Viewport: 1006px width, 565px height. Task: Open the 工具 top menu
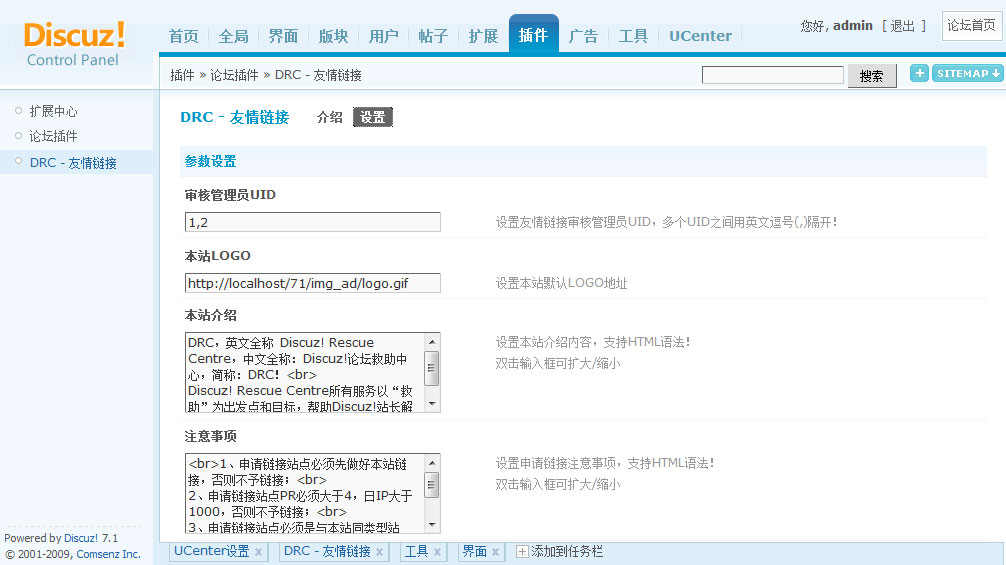[x=634, y=36]
